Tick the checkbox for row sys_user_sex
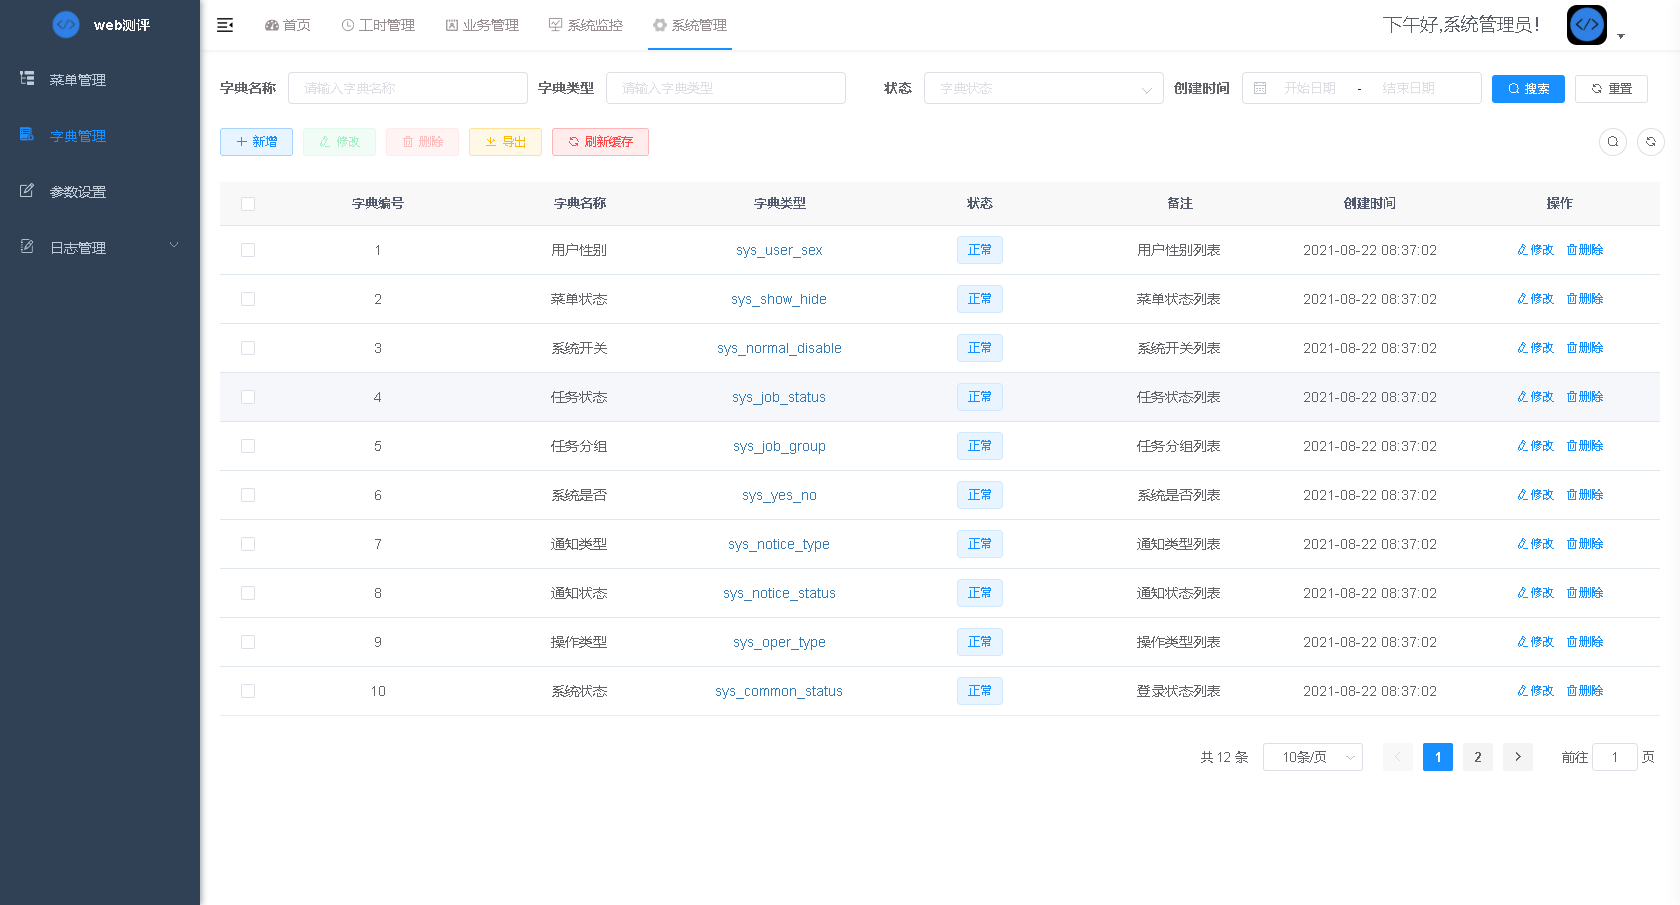 click(248, 250)
